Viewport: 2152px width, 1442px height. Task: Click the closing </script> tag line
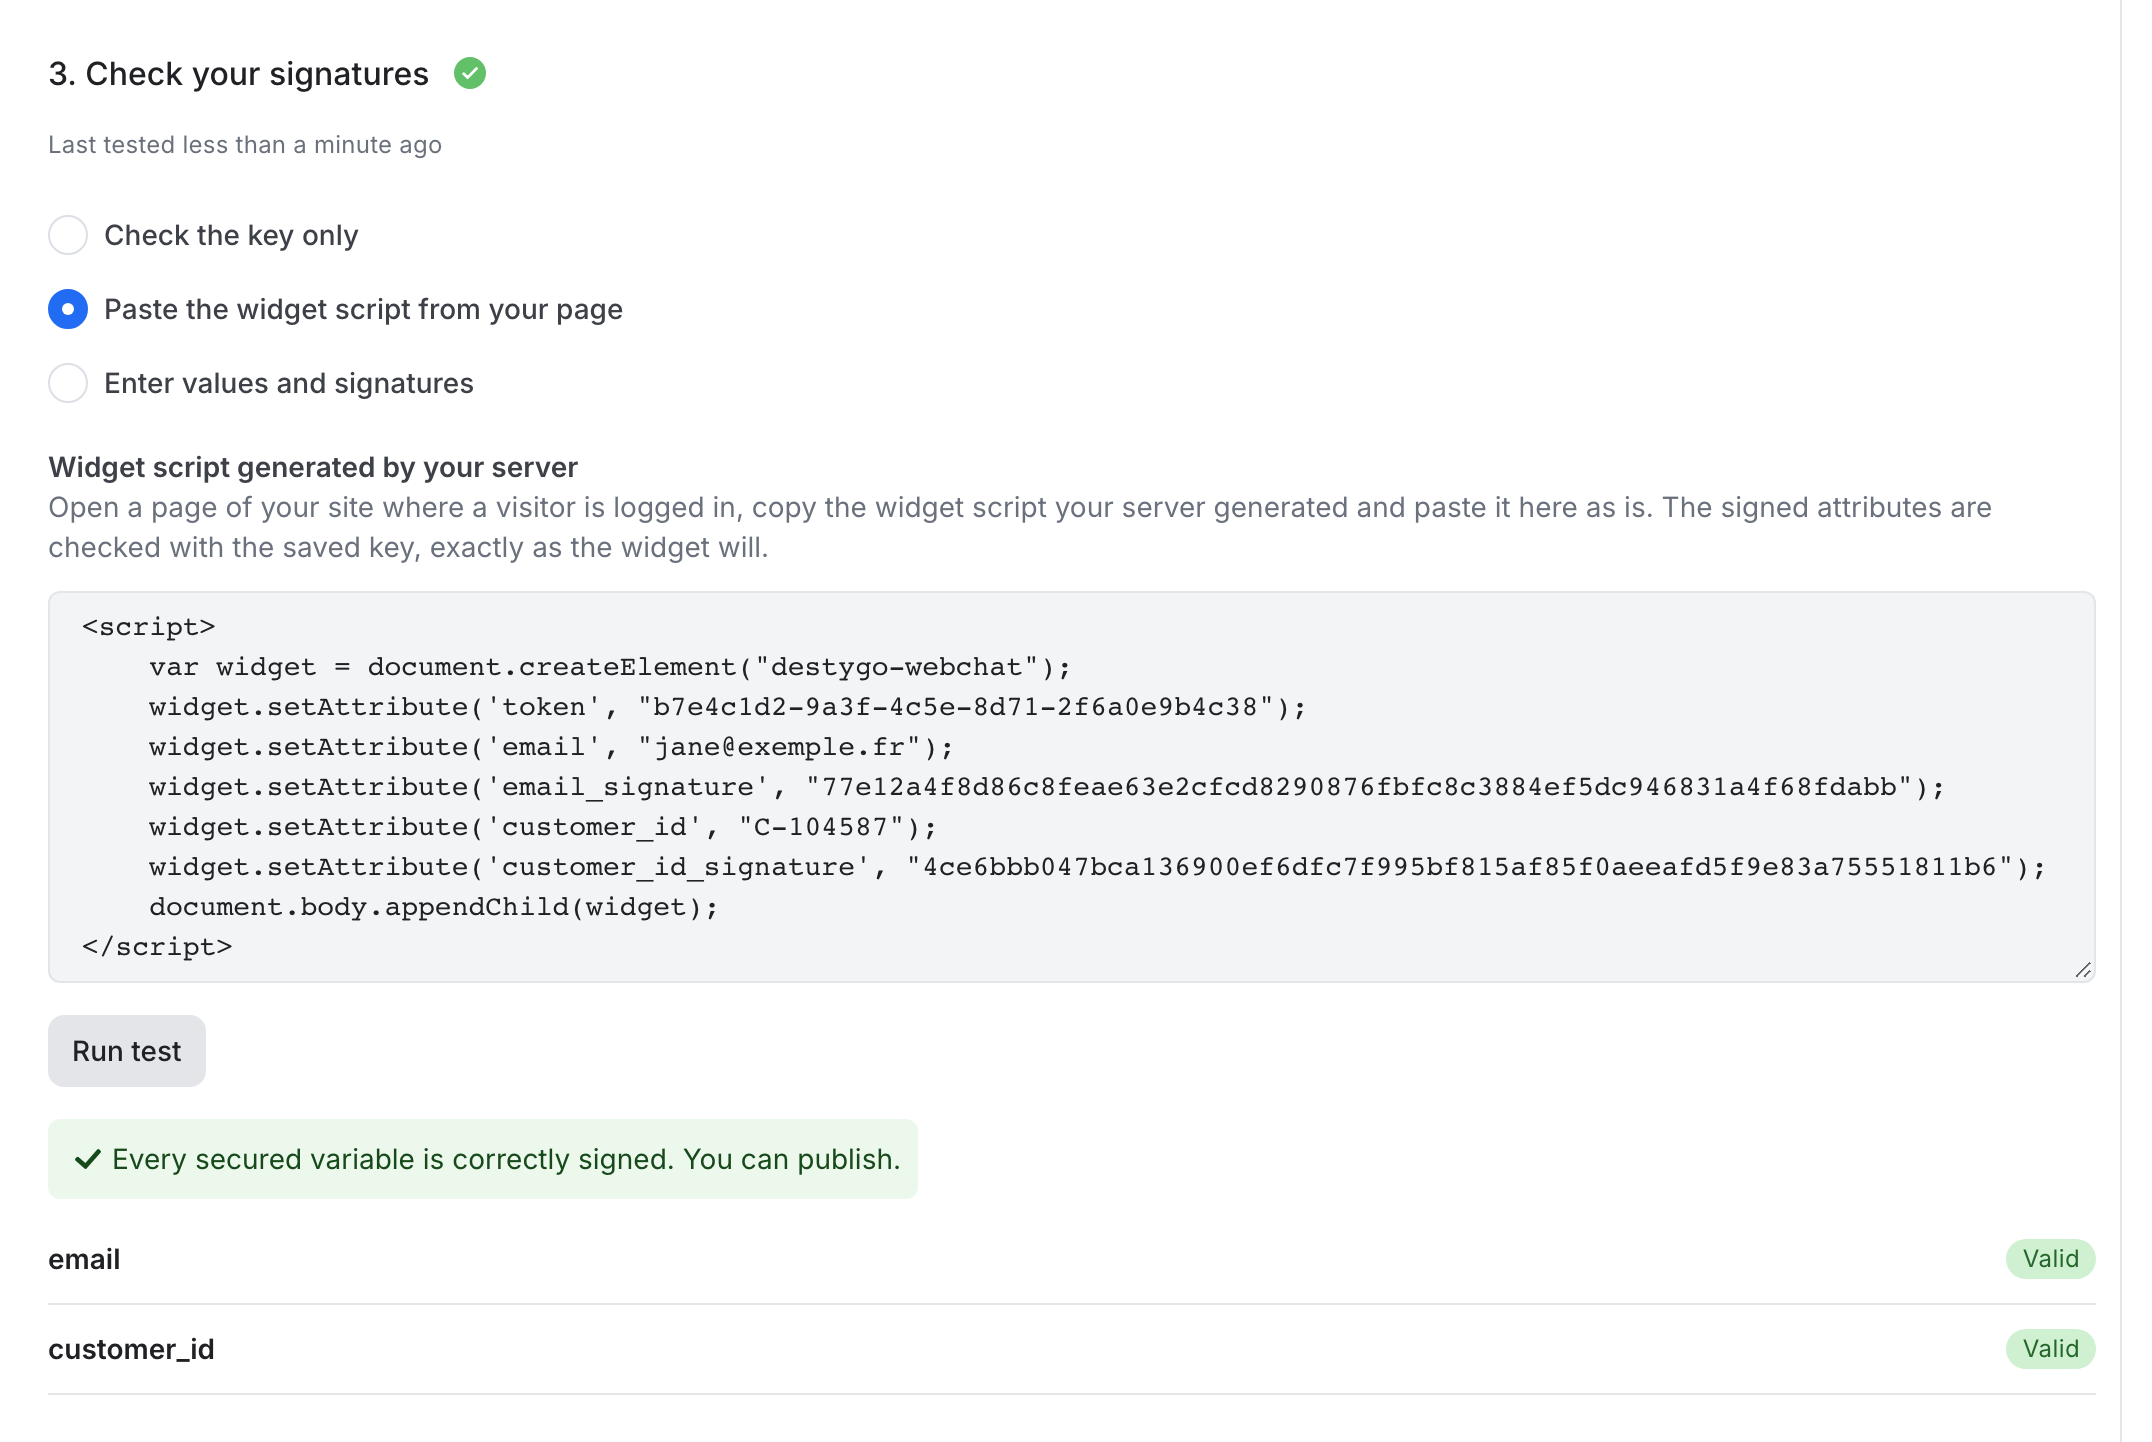tap(157, 947)
